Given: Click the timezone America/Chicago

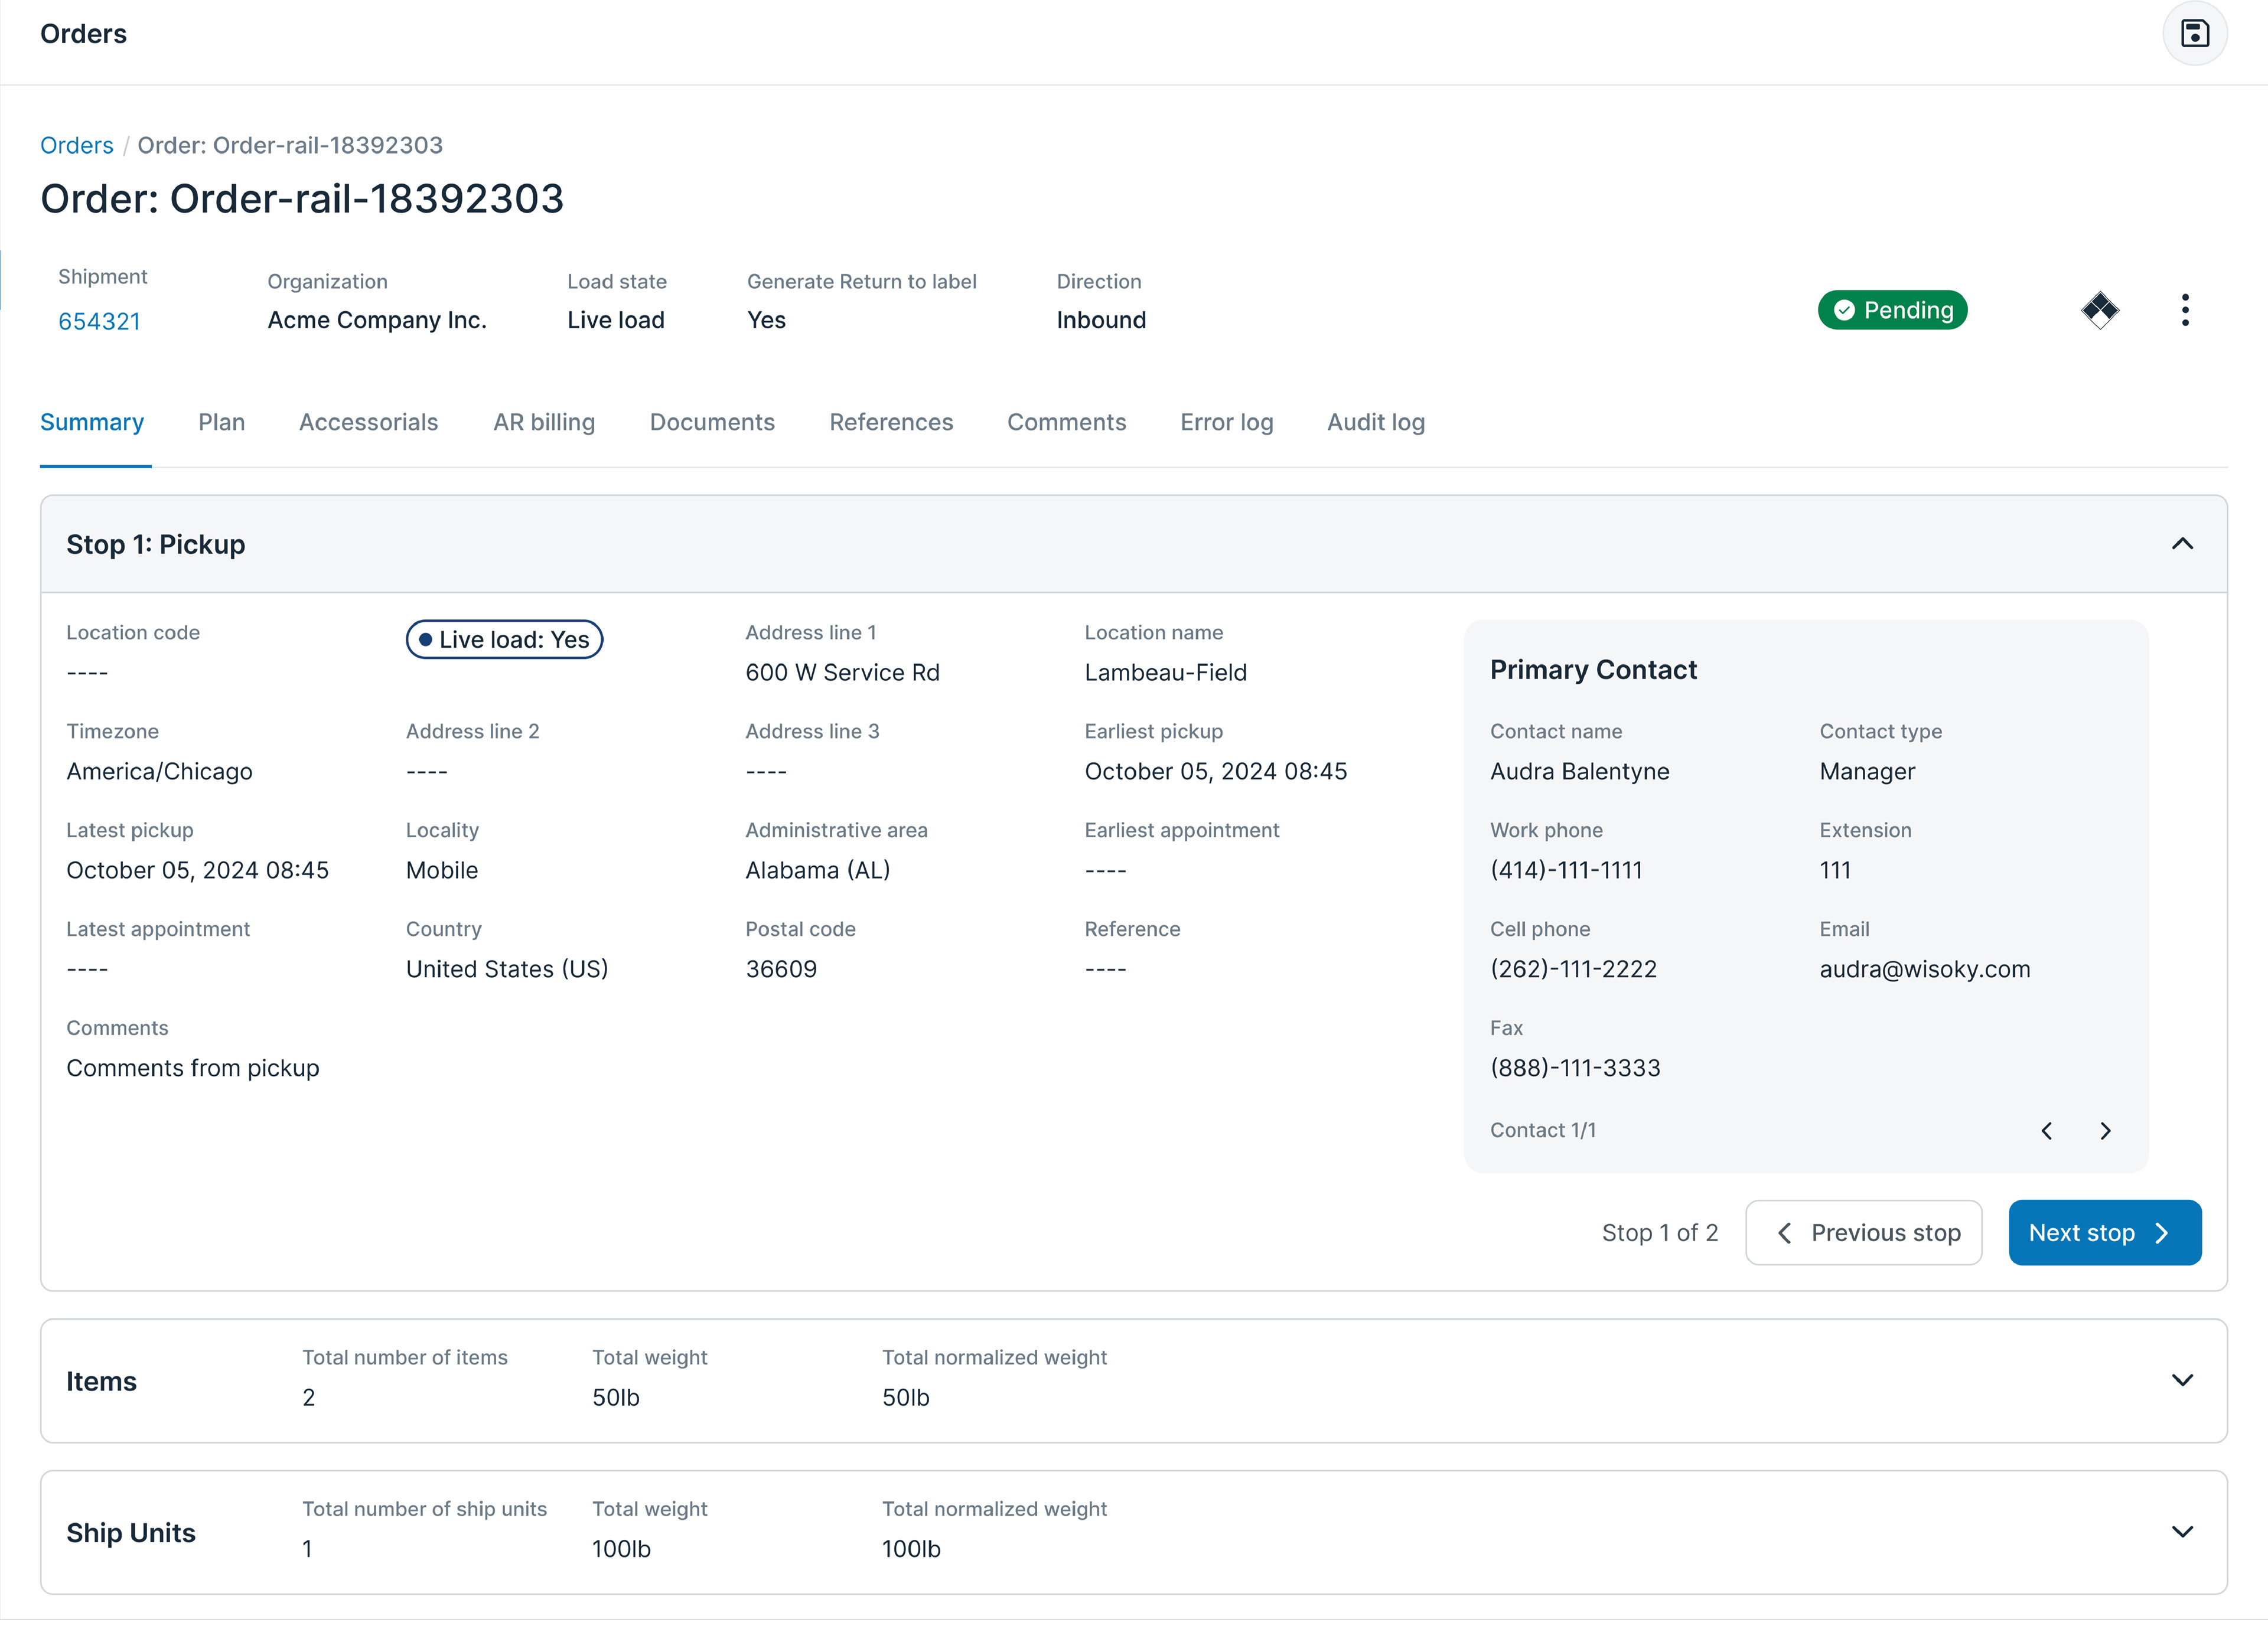Looking at the screenshot, I should [x=159, y=771].
